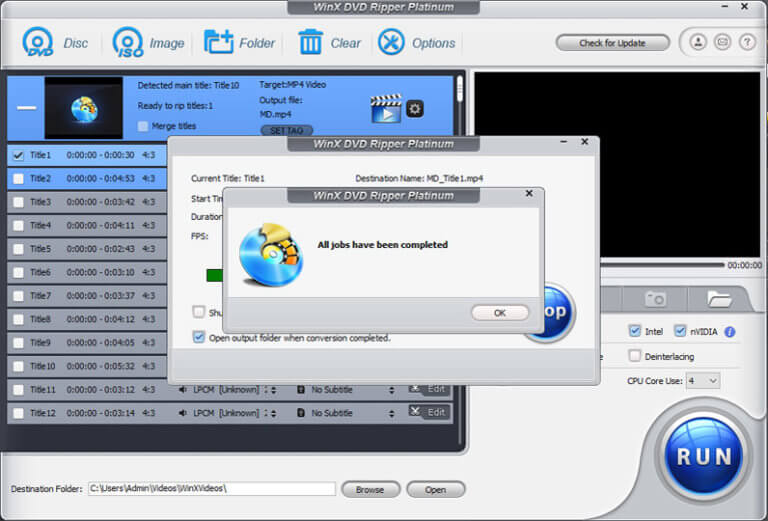The width and height of the screenshot is (768, 521).
Task: Toggle Merge titles option
Action: pyautogui.click(x=143, y=126)
